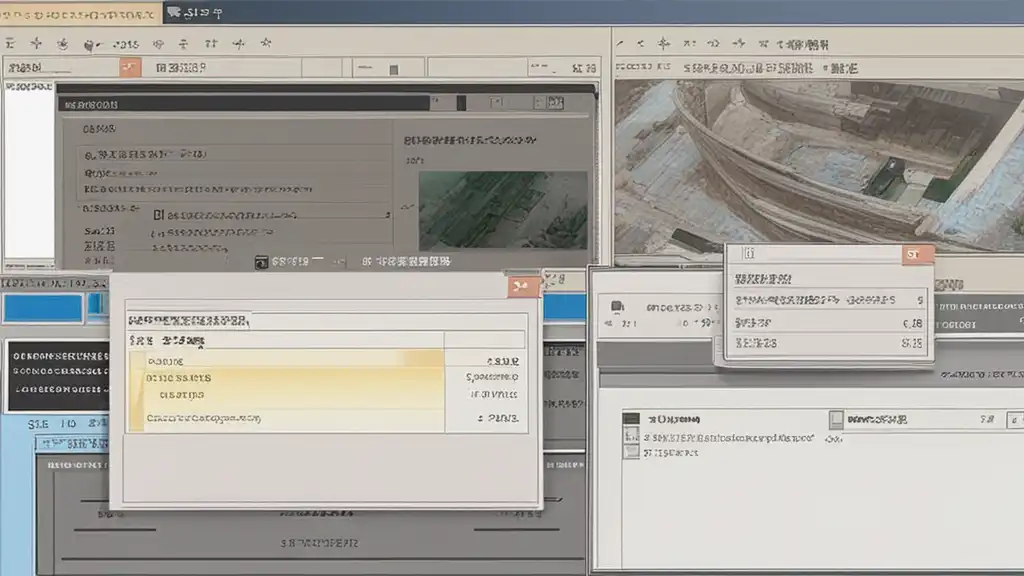This screenshot has height=576, width=1024.
Task: Focus the first input field under the main toolbar
Action: (62, 67)
